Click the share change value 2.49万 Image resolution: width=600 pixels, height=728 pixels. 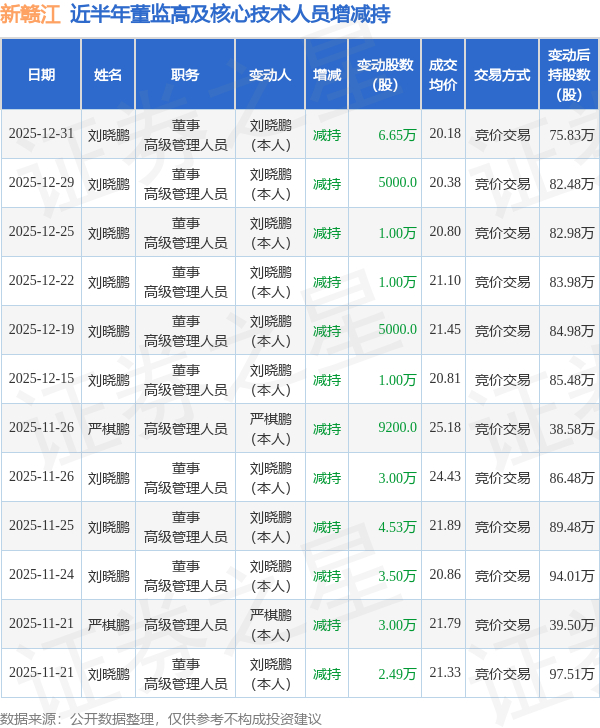[x=397, y=674]
